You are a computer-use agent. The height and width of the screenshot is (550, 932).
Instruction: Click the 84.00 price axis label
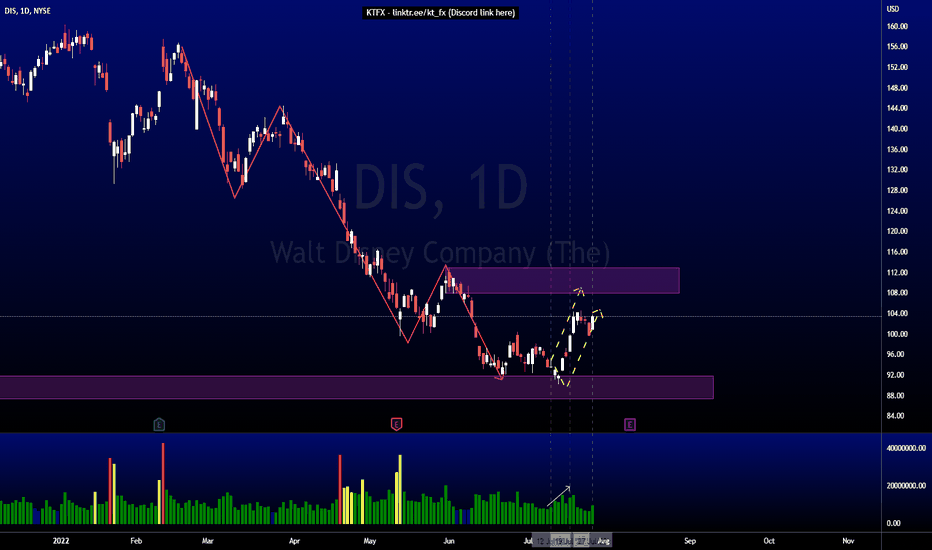pos(895,416)
